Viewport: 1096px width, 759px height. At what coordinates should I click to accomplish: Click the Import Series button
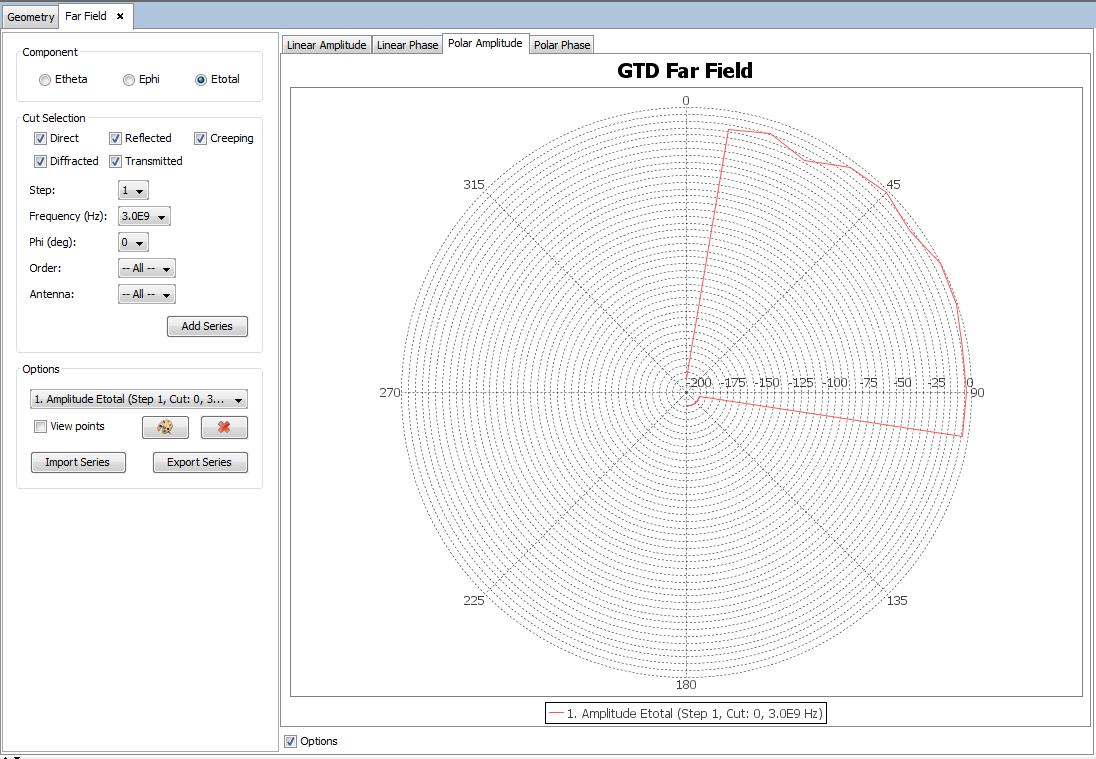pyautogui.click(x=78, y=462)
